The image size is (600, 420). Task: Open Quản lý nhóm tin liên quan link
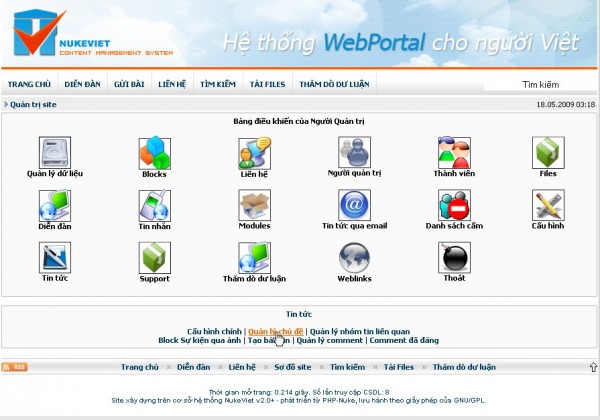[360, 332]
